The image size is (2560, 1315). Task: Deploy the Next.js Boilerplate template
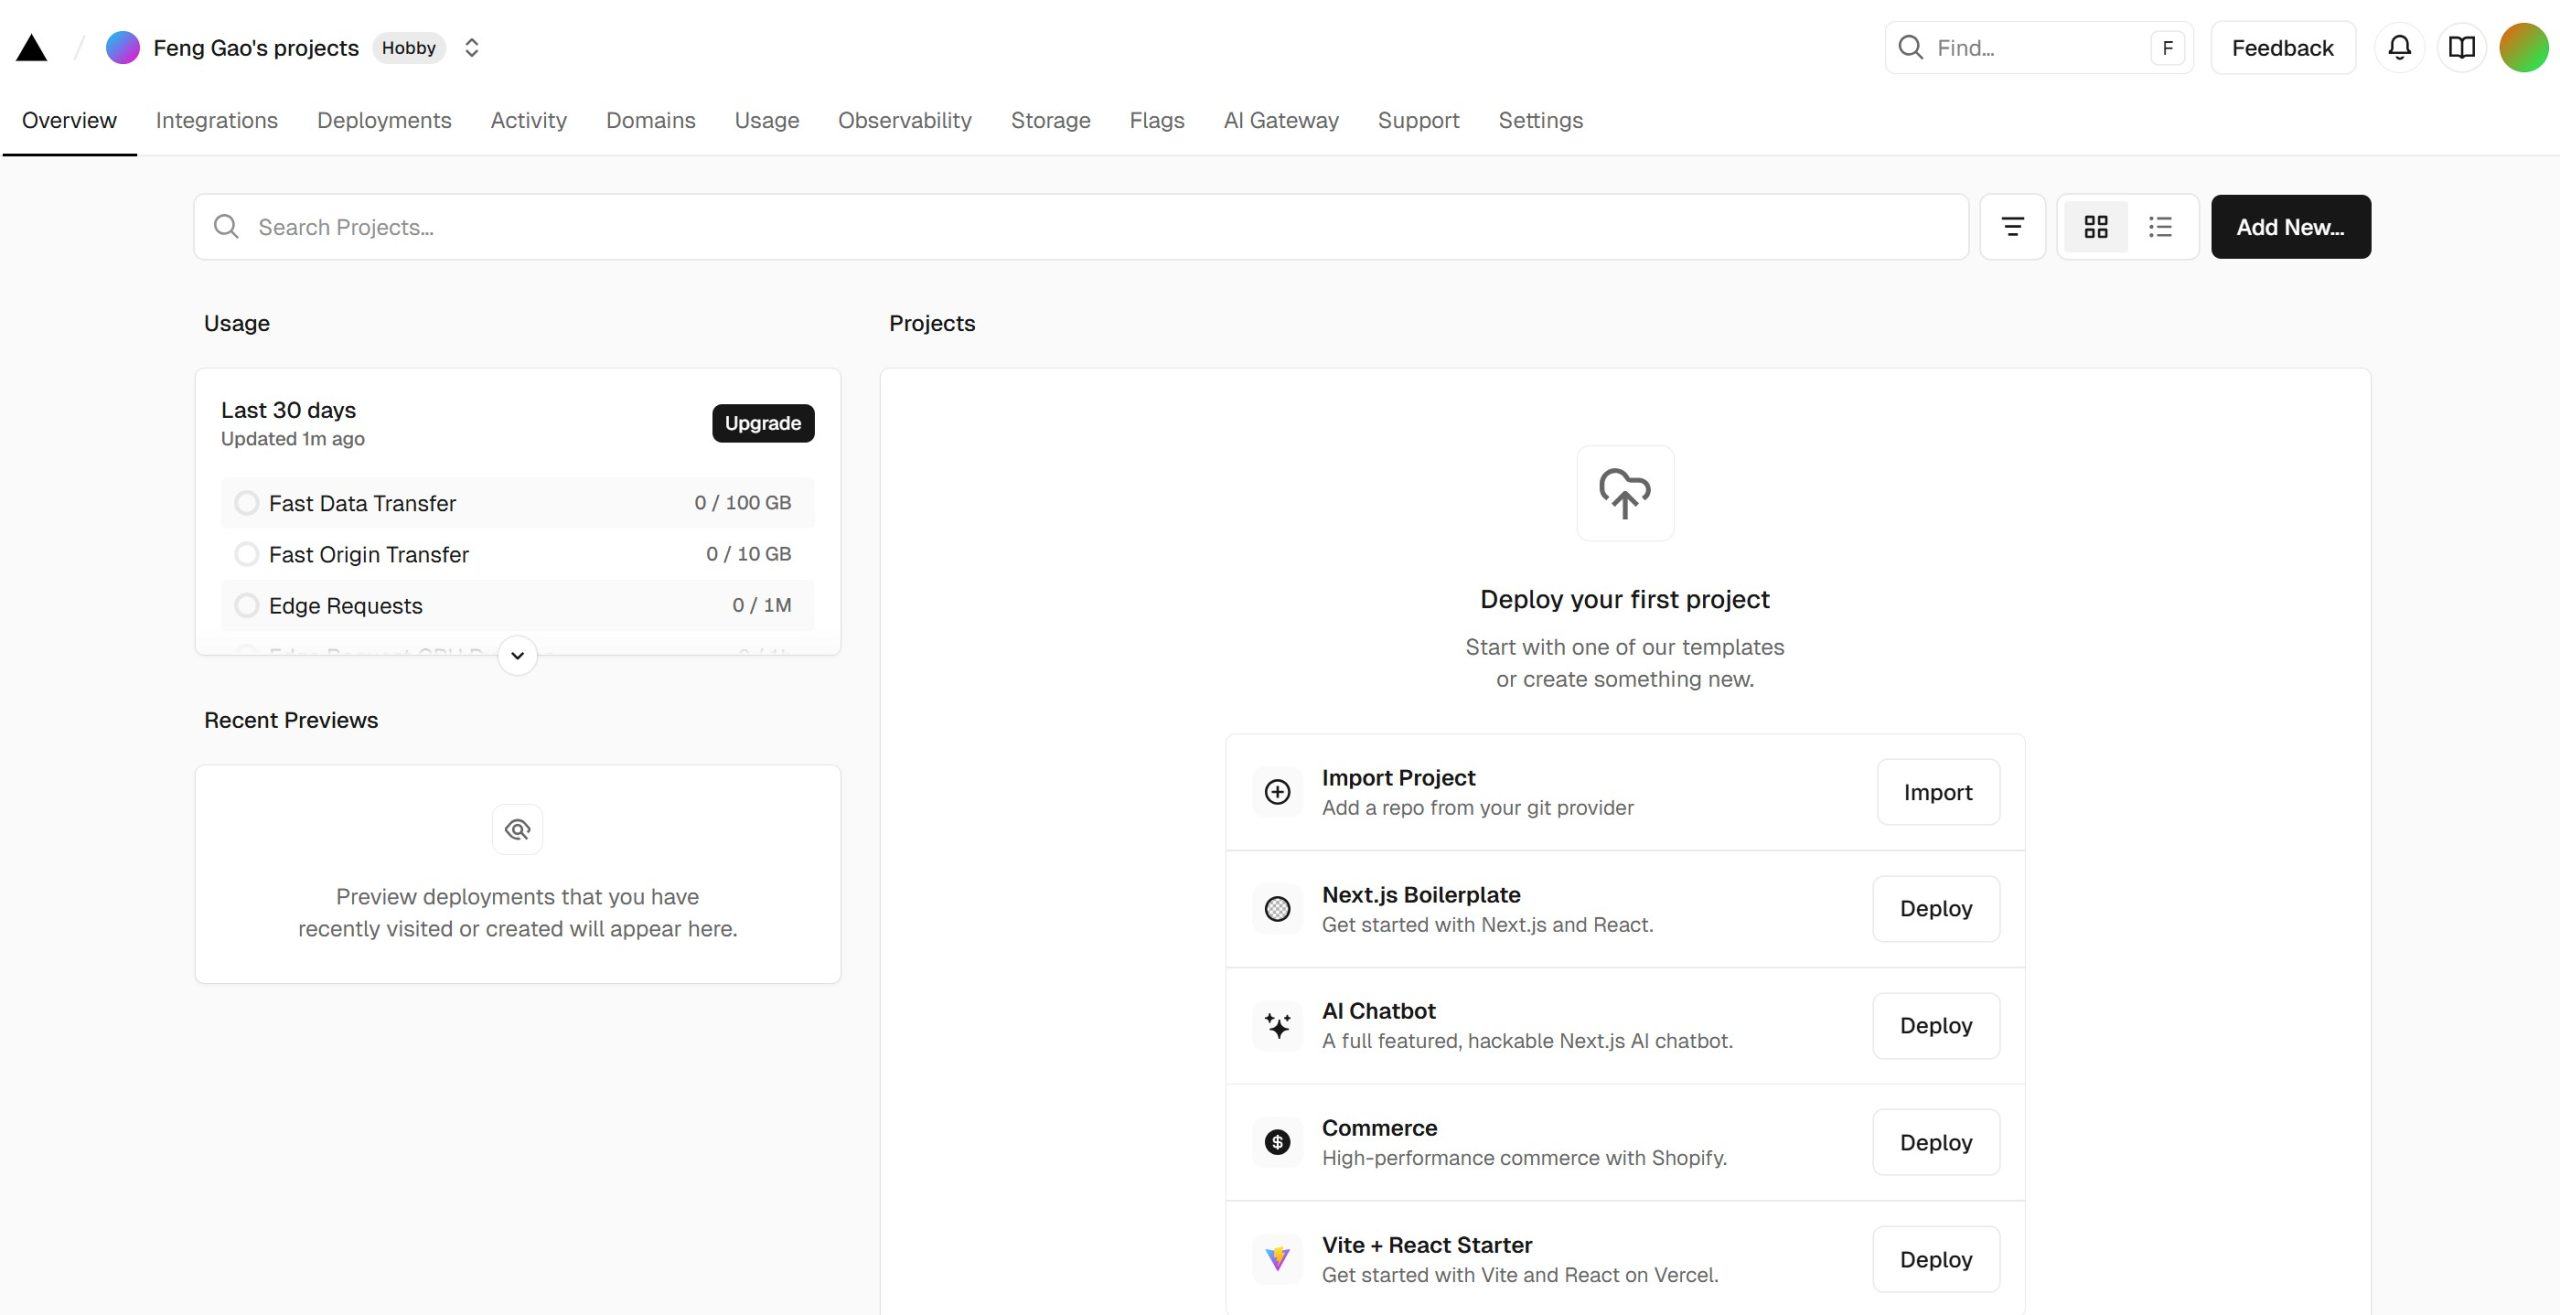coord(1935,909)
